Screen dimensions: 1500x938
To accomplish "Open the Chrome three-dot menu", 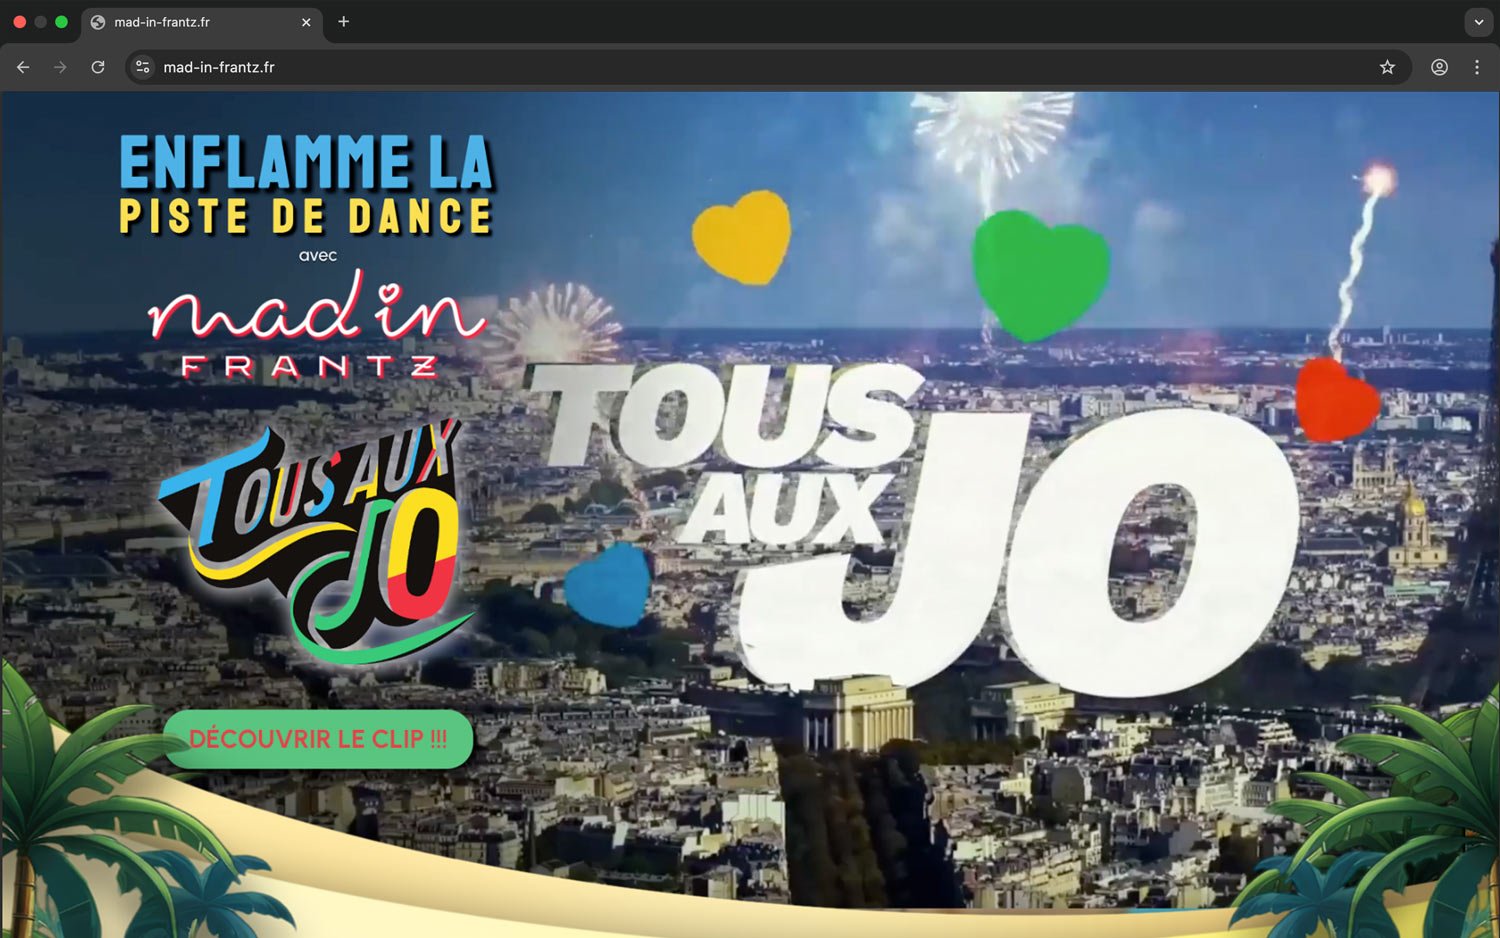I will (x=1477, y=67).
